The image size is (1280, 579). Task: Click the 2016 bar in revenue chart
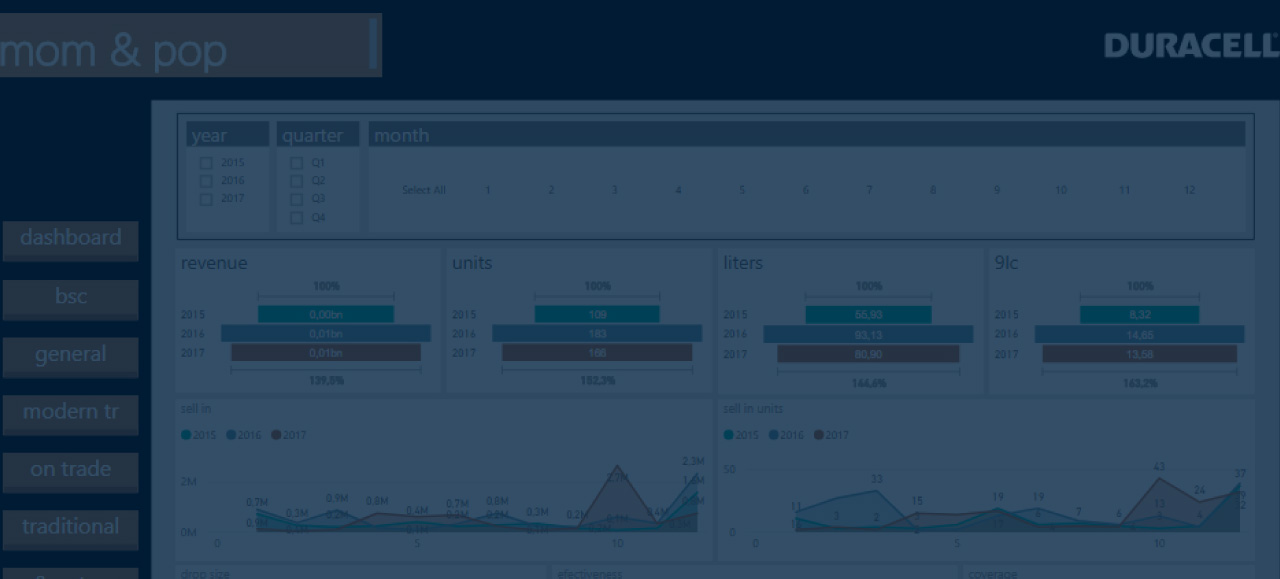pos(325,333)
